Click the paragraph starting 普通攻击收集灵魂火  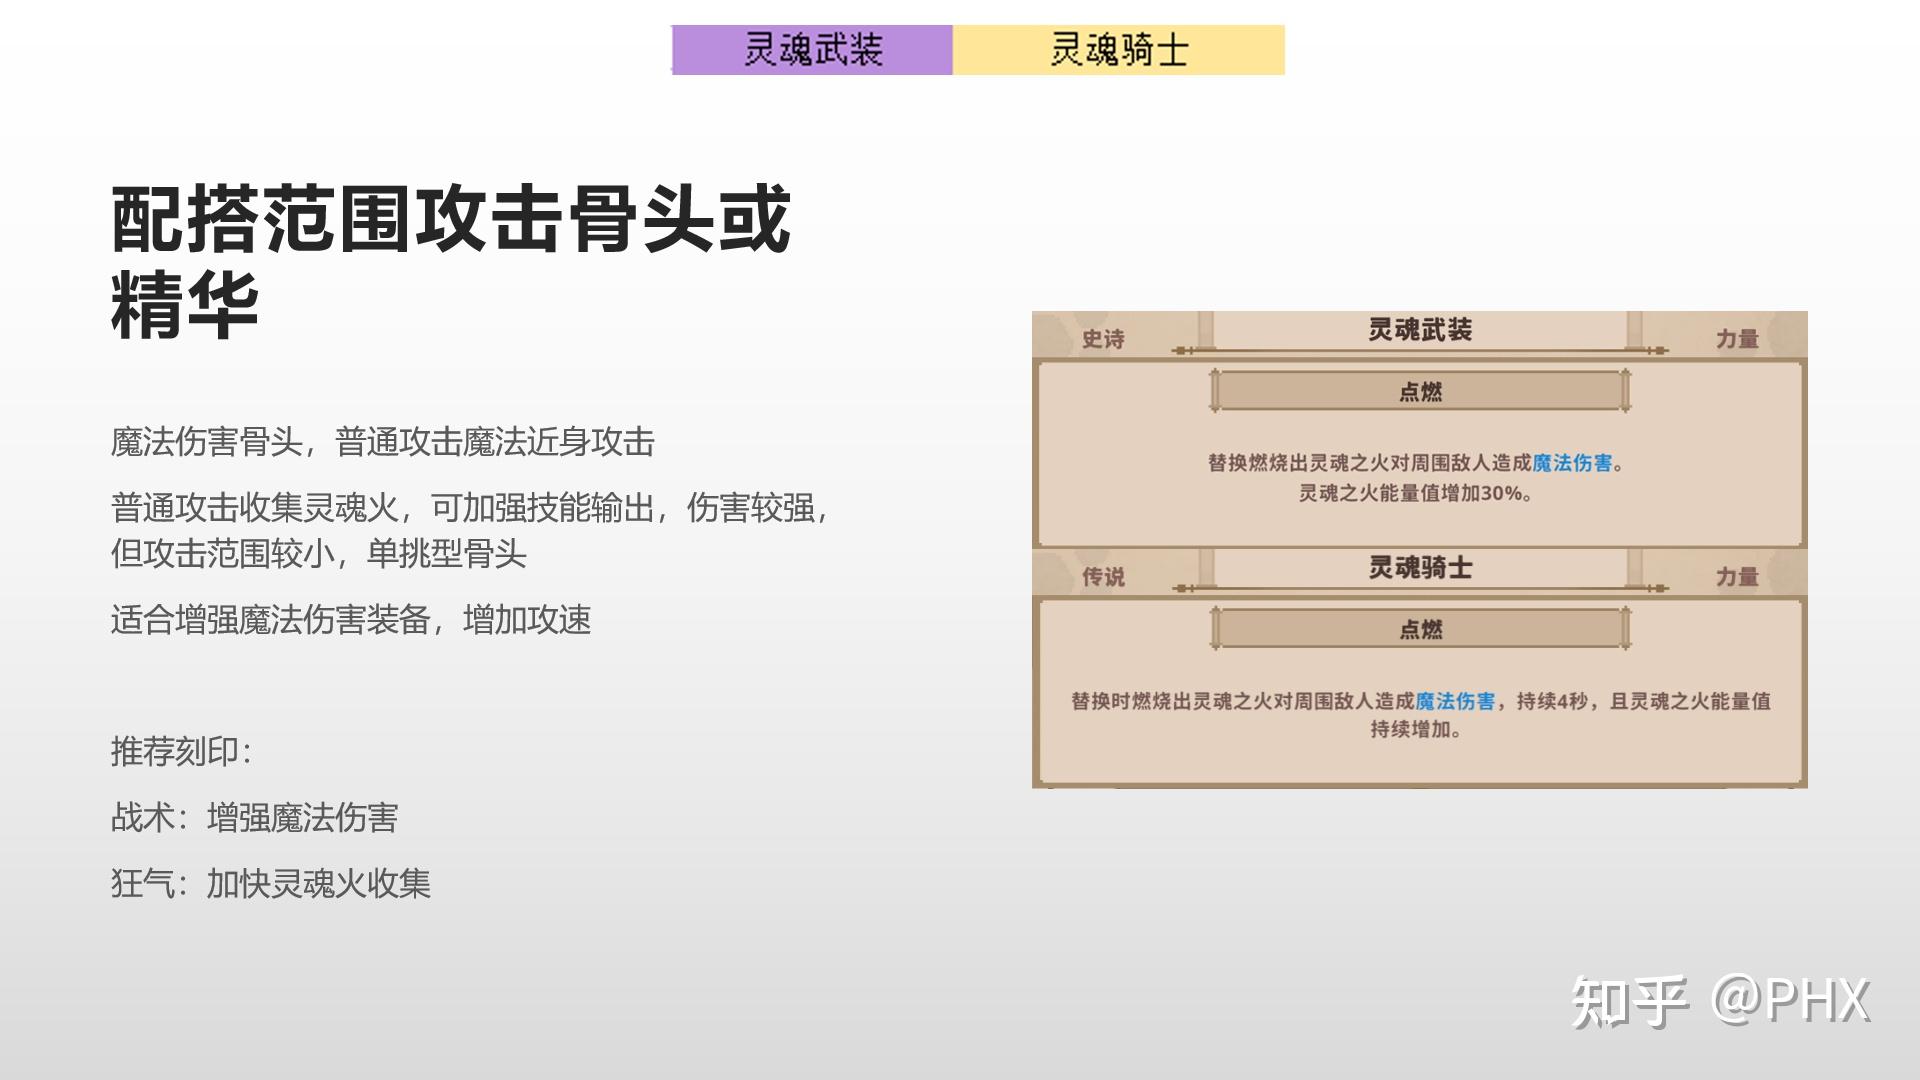[x=470, y=530]
